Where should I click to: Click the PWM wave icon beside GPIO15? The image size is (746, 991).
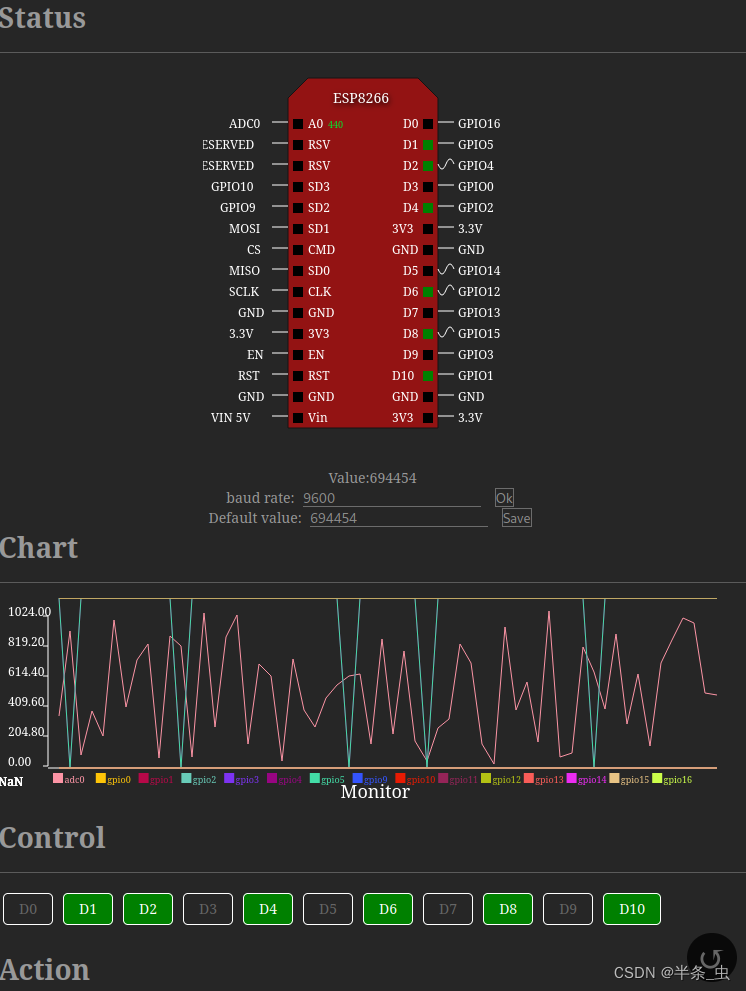[x=446, y=332]
